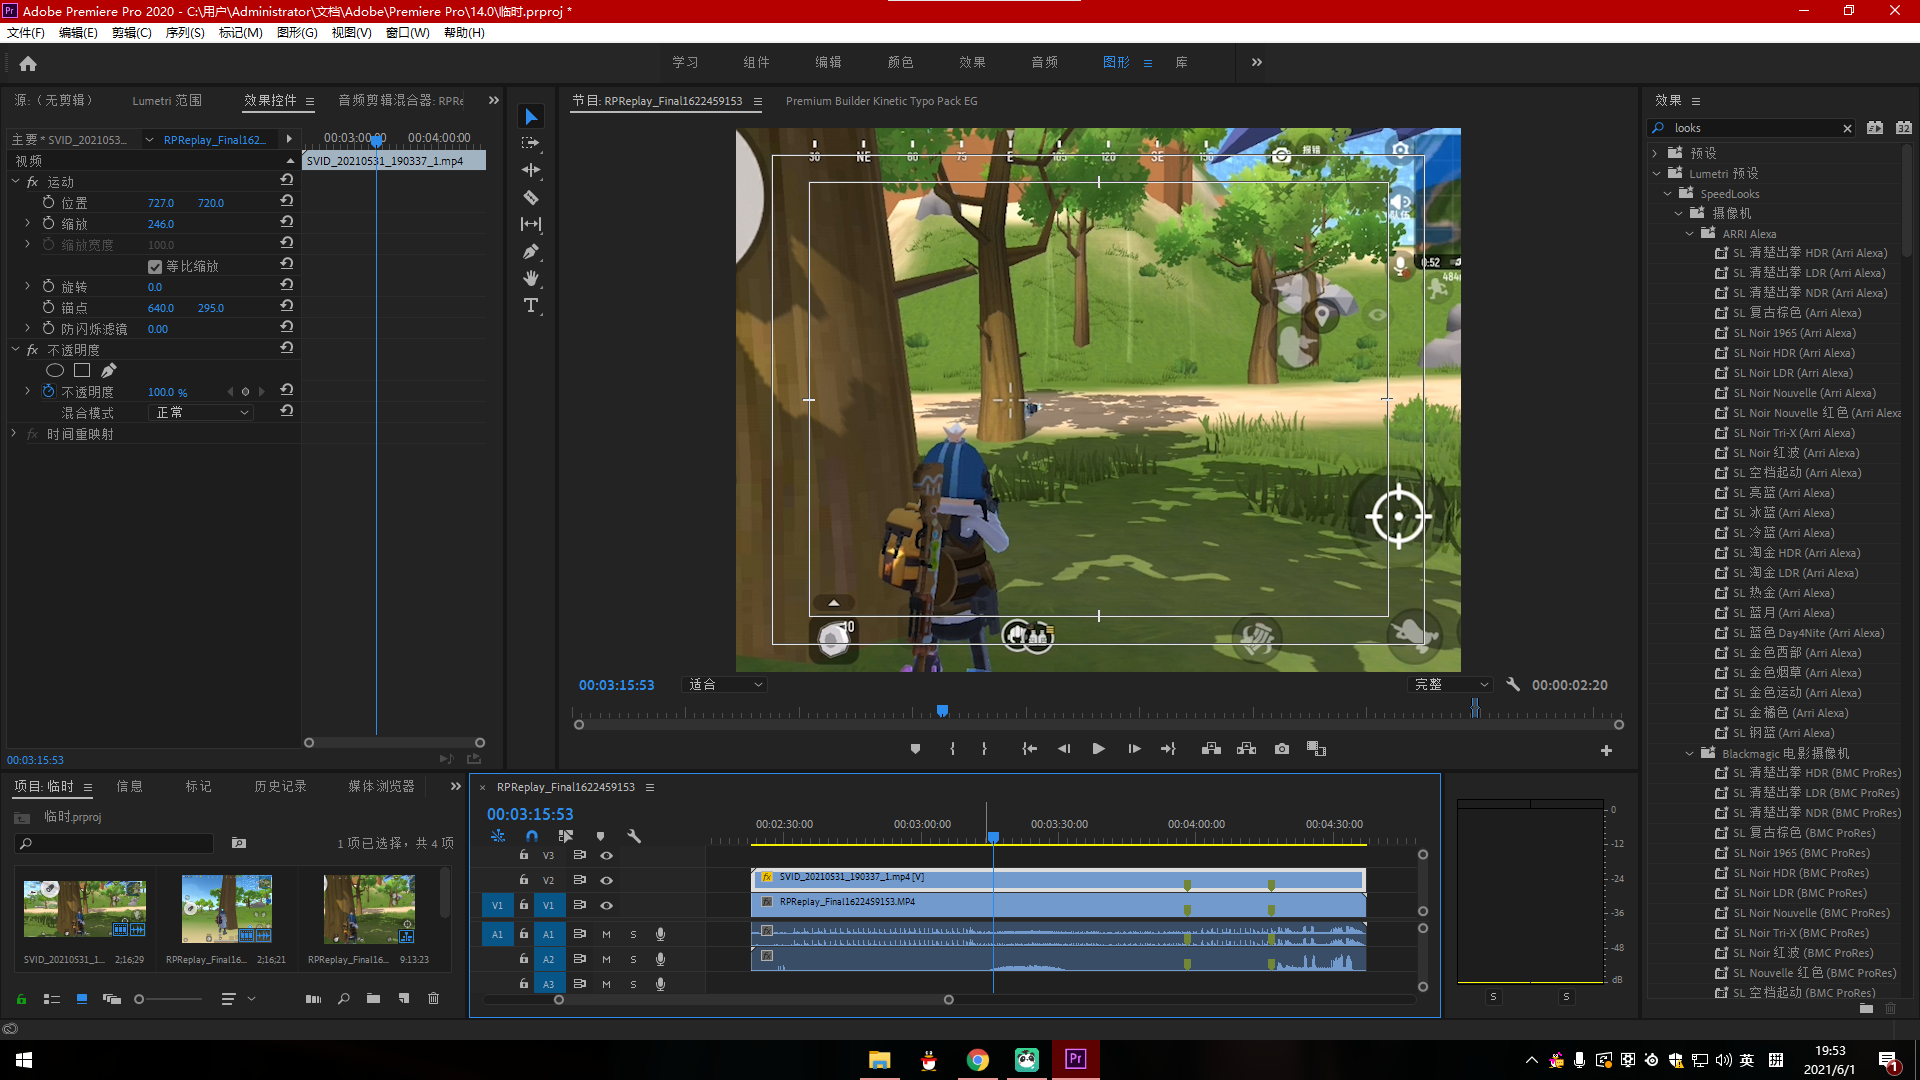Screen dimensions: 1920x1080
Task: Collapse the 运动 effect group
Action: (15, 182)
